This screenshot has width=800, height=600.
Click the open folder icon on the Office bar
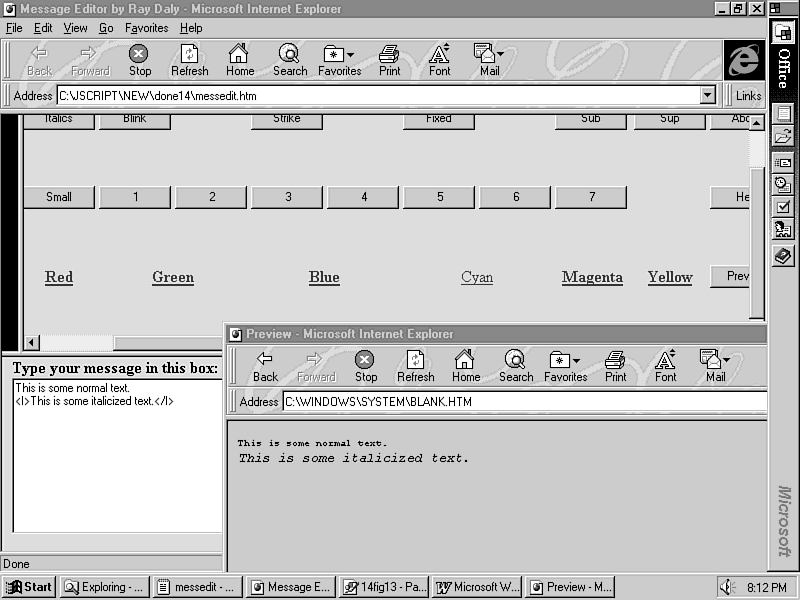tap(783, 137)
